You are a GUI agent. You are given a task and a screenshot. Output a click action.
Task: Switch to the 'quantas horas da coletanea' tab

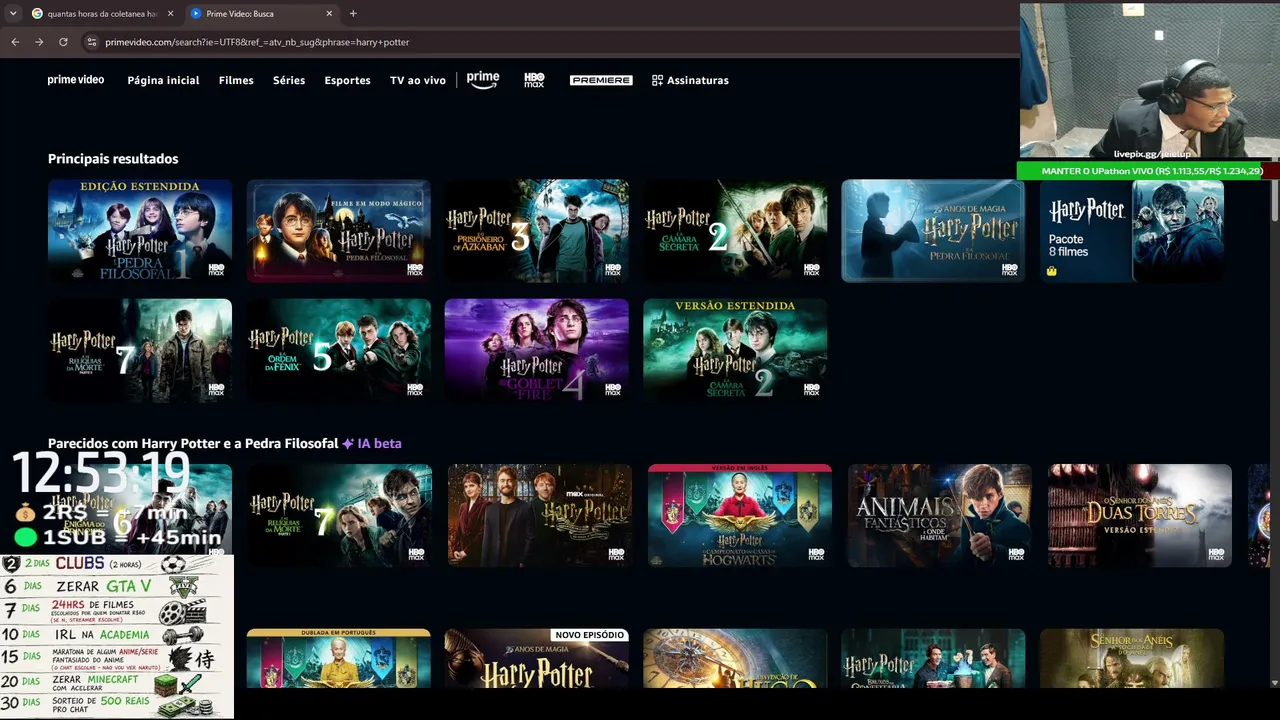102,14
